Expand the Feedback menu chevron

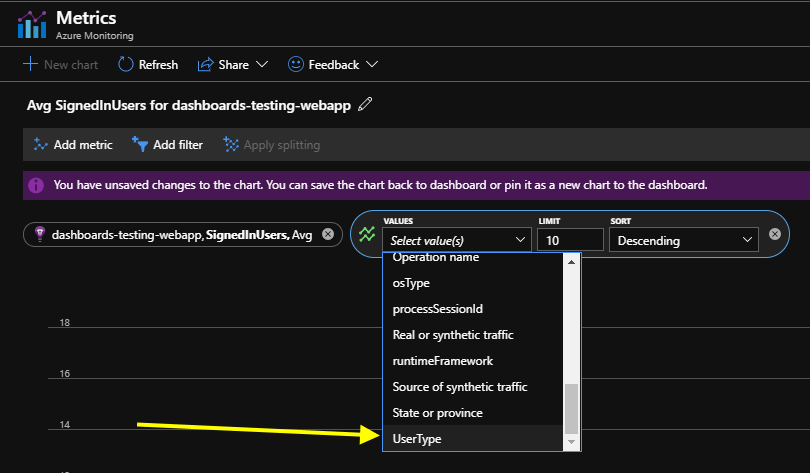372,64
